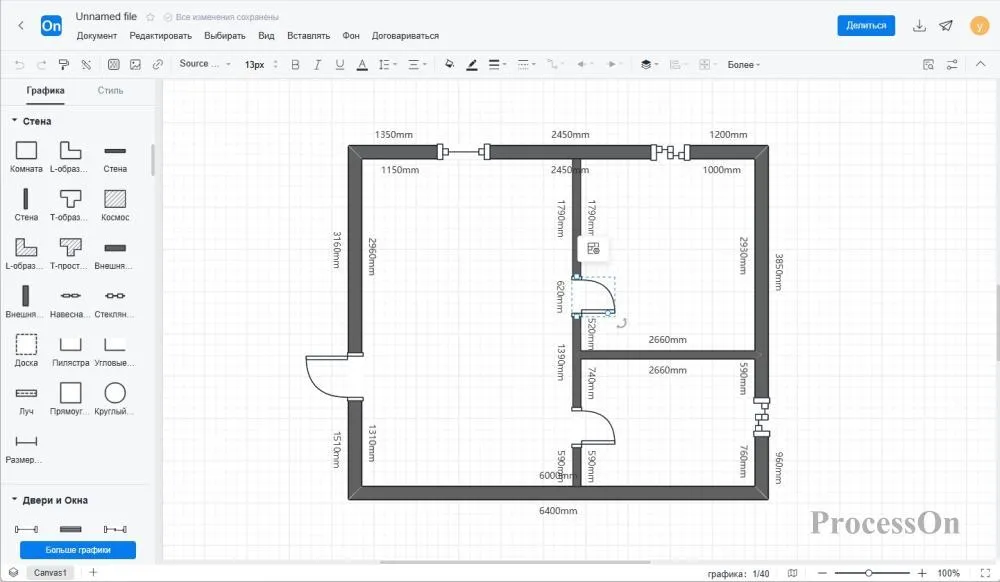Click the paper plane publish icon
Screen dimensions: 1000x582
click(x=946, y=25)
